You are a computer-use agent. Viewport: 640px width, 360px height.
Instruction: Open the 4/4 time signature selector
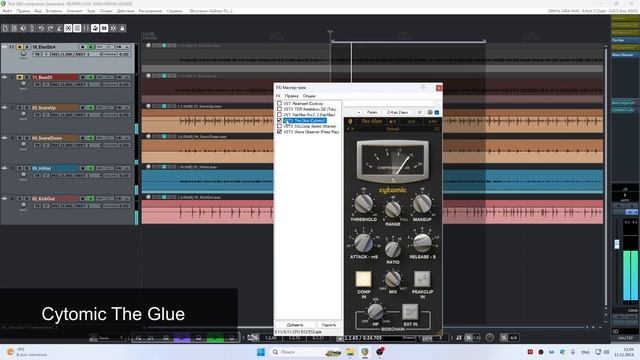(x=513, y=338)
